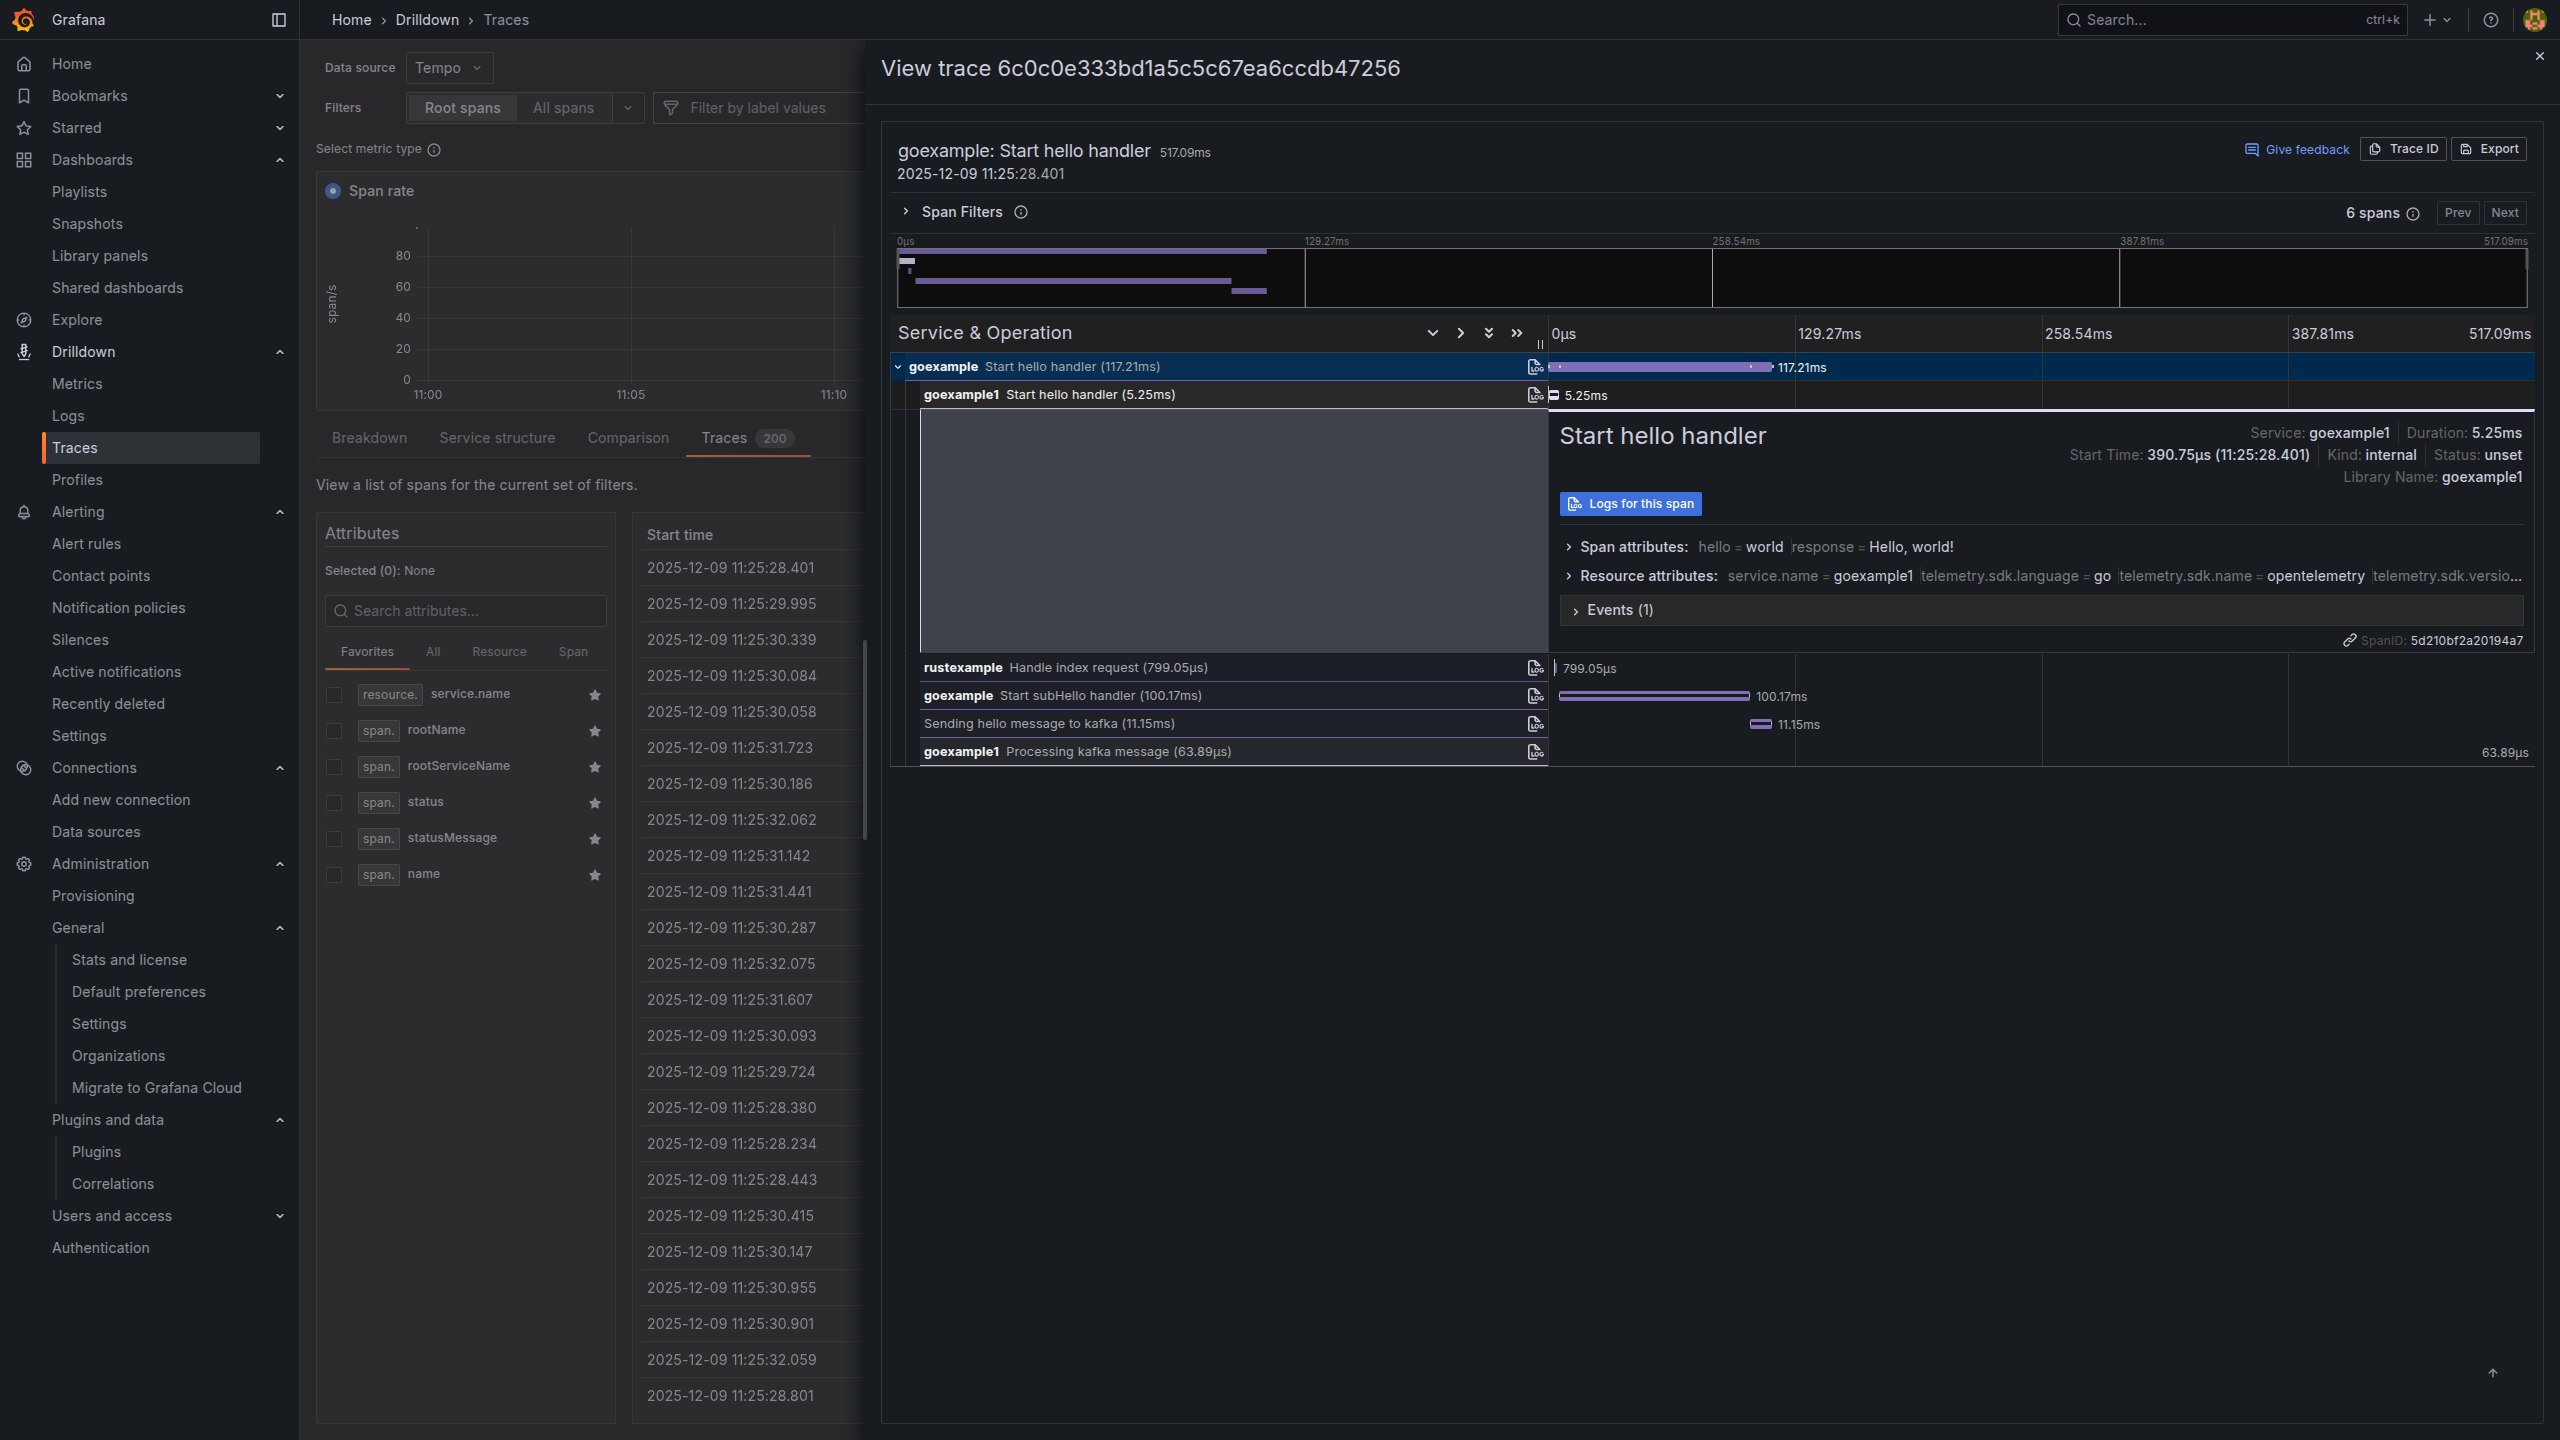
Task: Click Span Filters info icon
Action: [1021, 212]
